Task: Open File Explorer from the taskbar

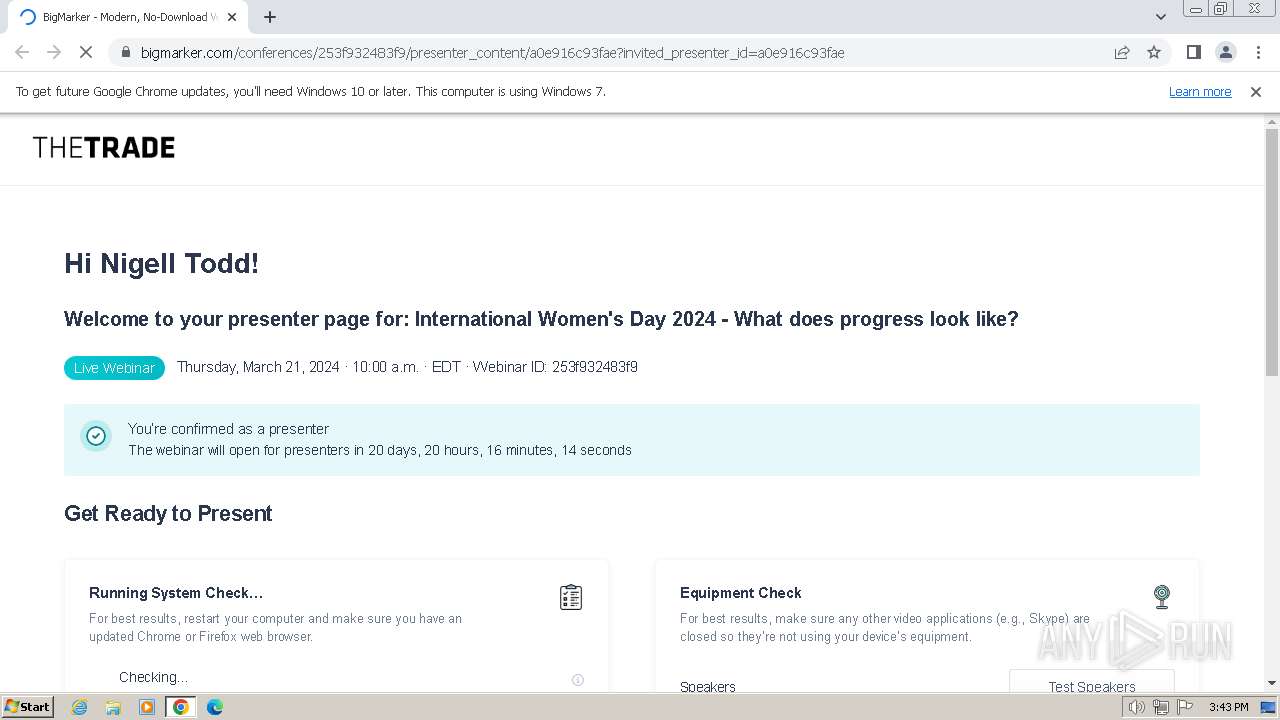Action: point(113,707)
